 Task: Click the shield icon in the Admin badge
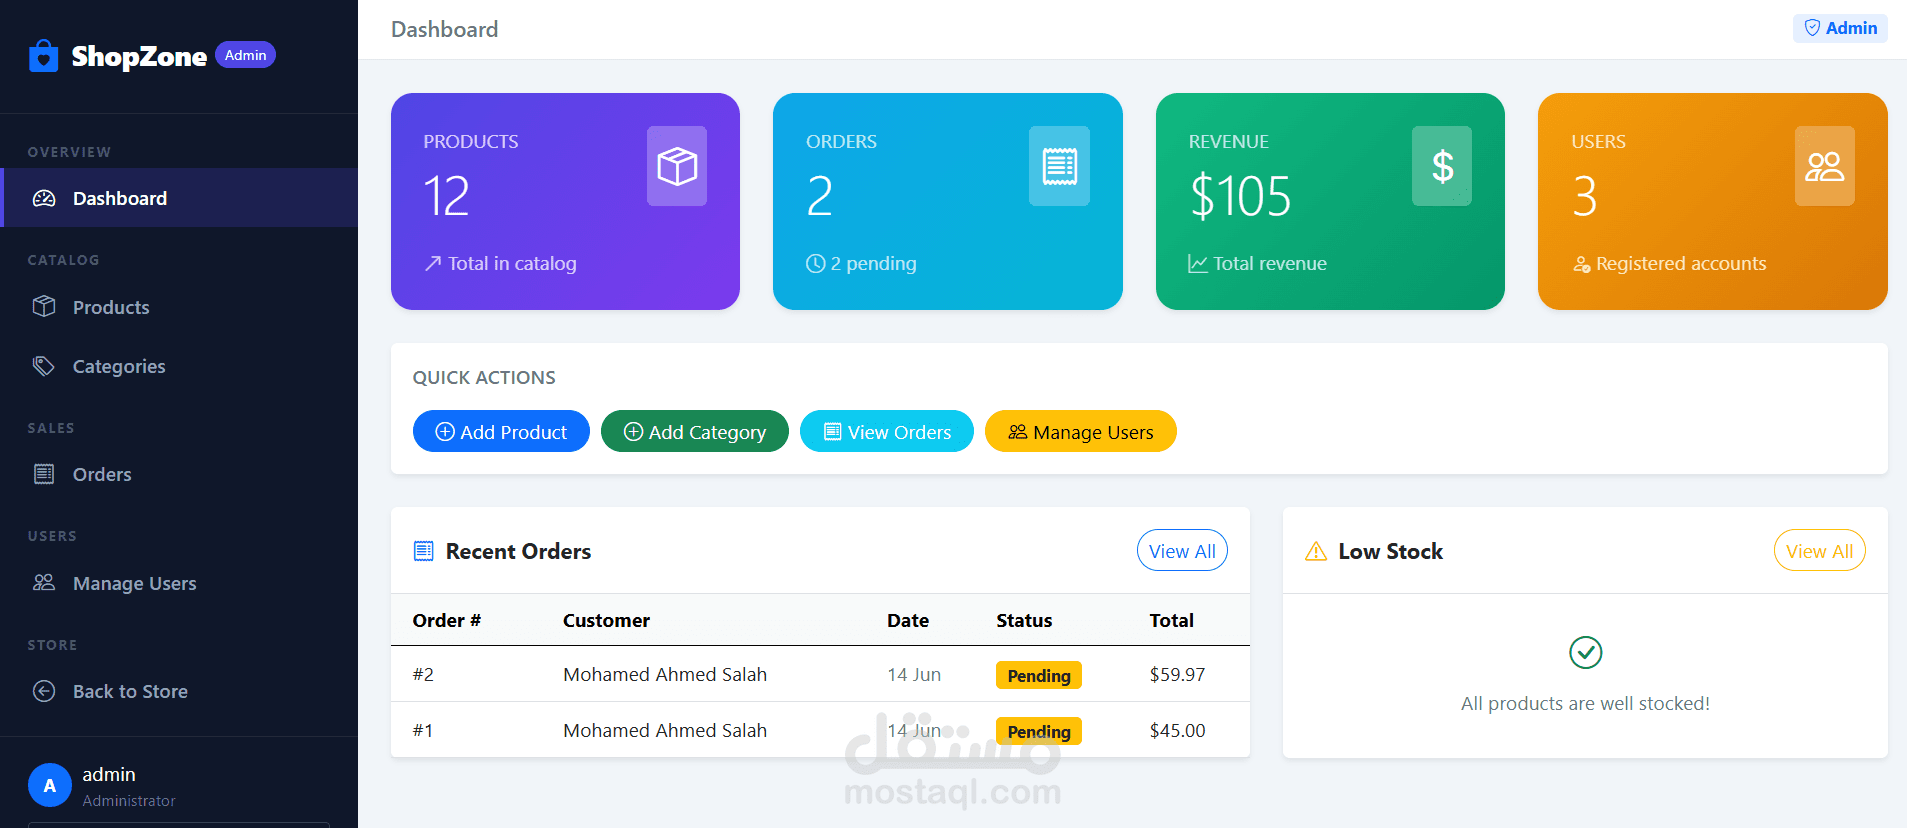click(x=1812, y=28)
